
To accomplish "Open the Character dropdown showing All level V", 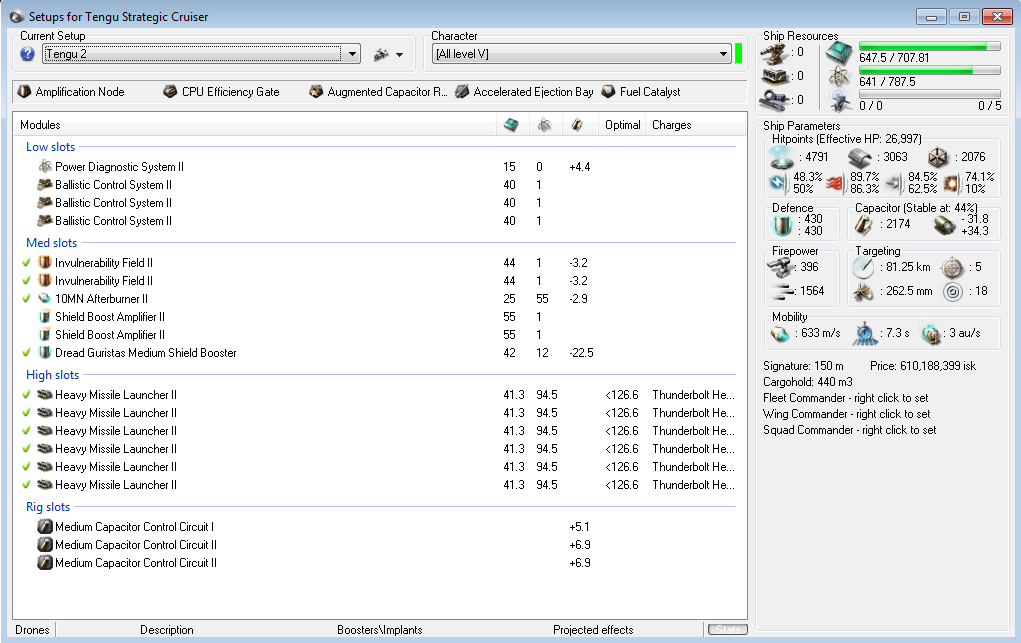I will [x=581, y=54].
